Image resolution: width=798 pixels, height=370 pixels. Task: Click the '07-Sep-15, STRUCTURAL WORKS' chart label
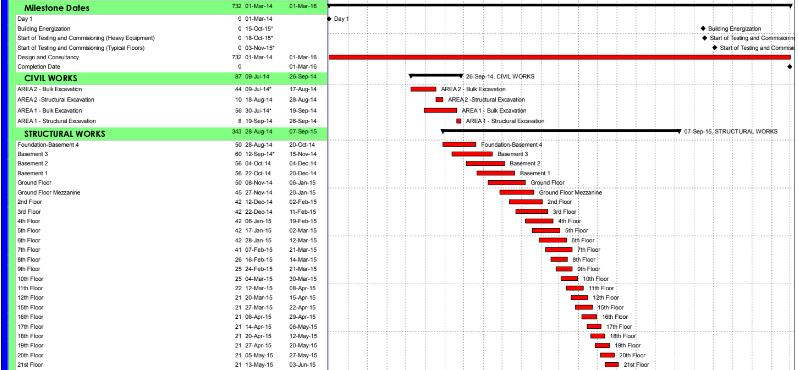point(731,131)
